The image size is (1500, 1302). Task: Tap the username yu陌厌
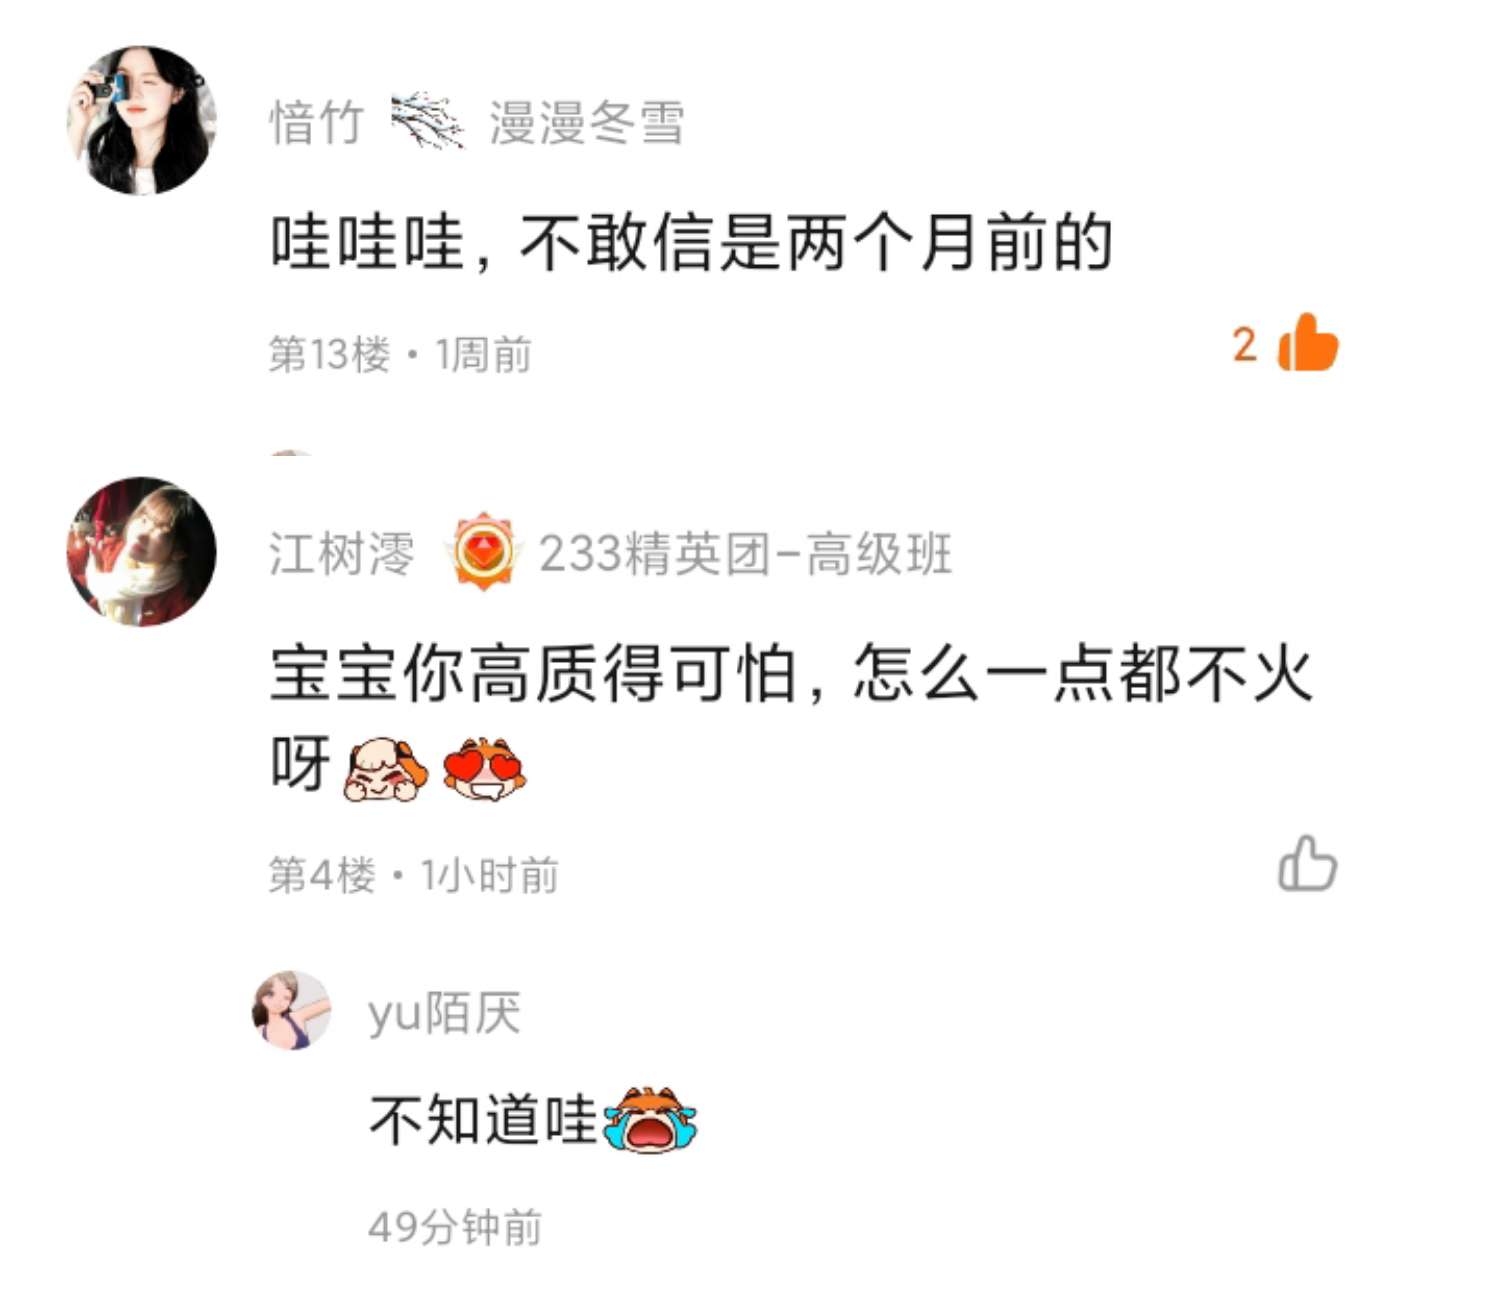pyautogui.click(x=444, y=1013)
